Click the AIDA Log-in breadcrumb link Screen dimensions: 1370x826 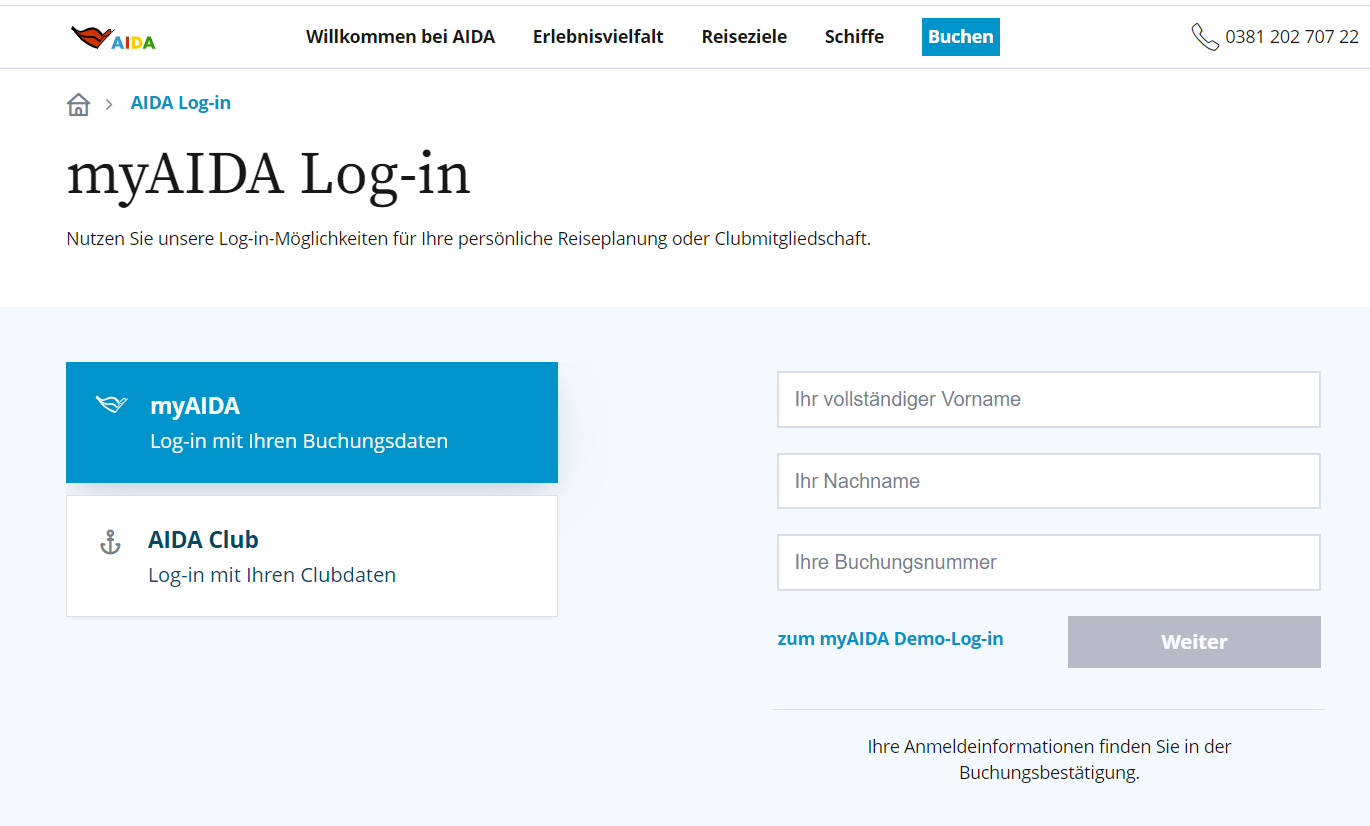click(x=181, y=103)
